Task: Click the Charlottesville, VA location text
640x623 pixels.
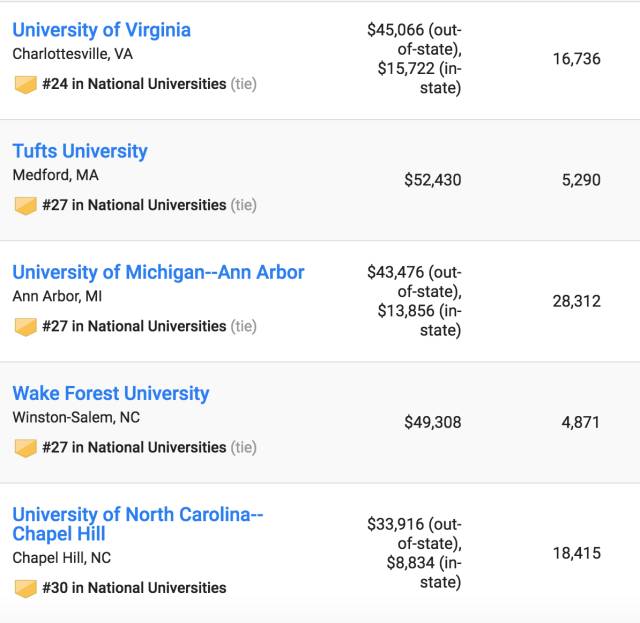Action: pyautogui.click(x=72, y=54)
